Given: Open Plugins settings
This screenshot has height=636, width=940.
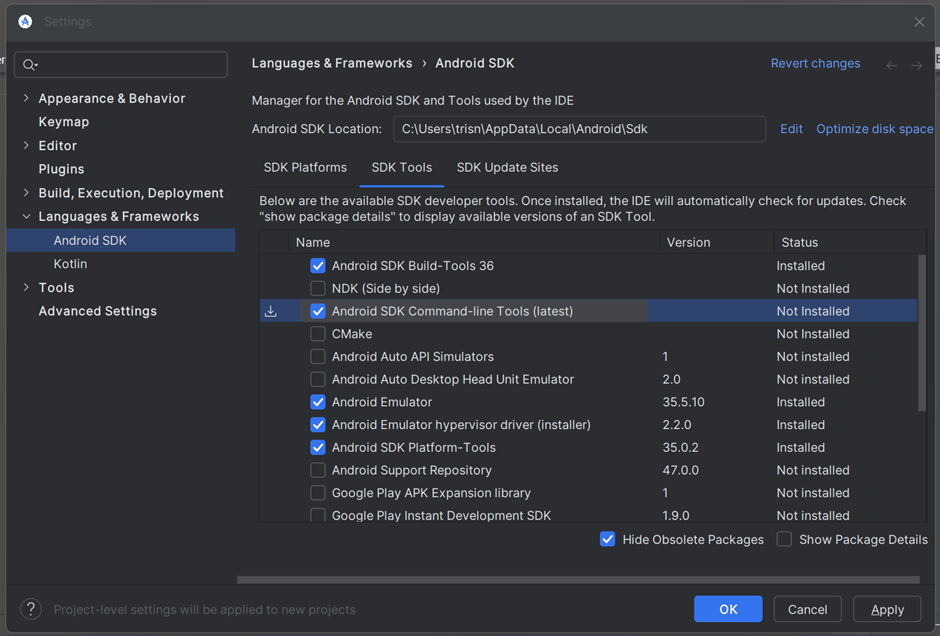Looking at the screenshot, I should [x=61, y=169].
